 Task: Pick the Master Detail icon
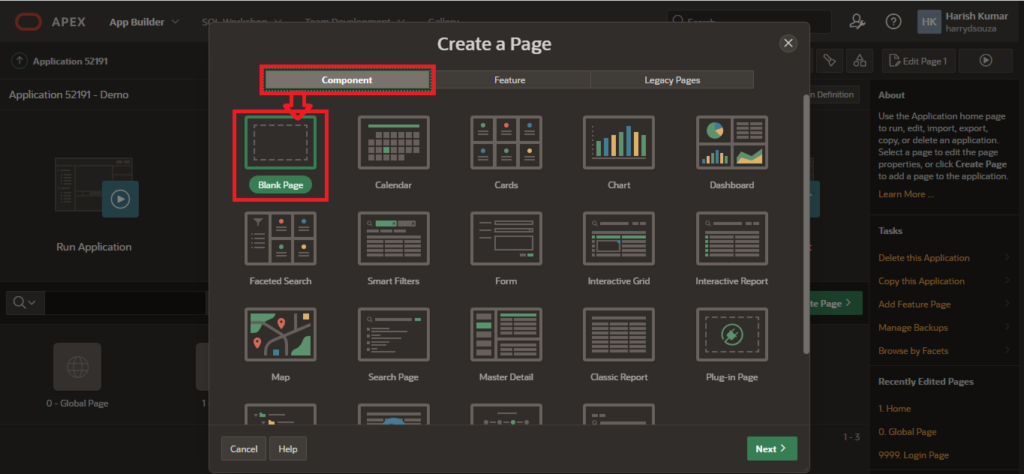(x=506, y=334)
